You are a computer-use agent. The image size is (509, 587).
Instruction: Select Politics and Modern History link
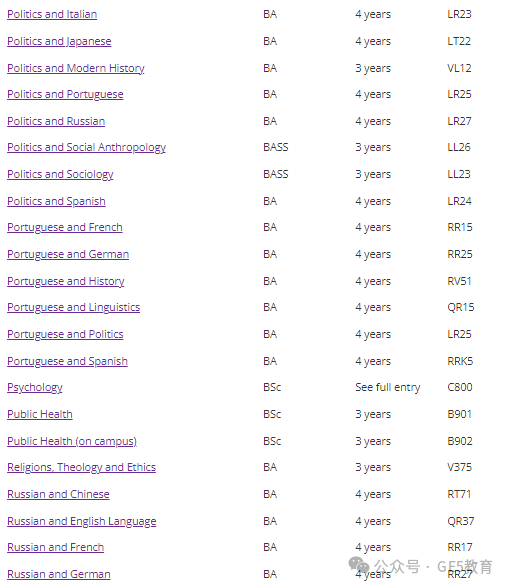(76, 68)
